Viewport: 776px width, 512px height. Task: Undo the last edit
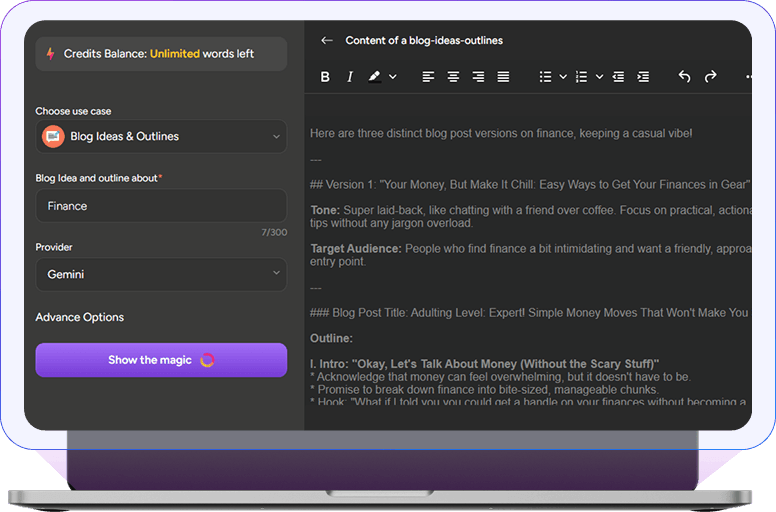coord(684,77)
